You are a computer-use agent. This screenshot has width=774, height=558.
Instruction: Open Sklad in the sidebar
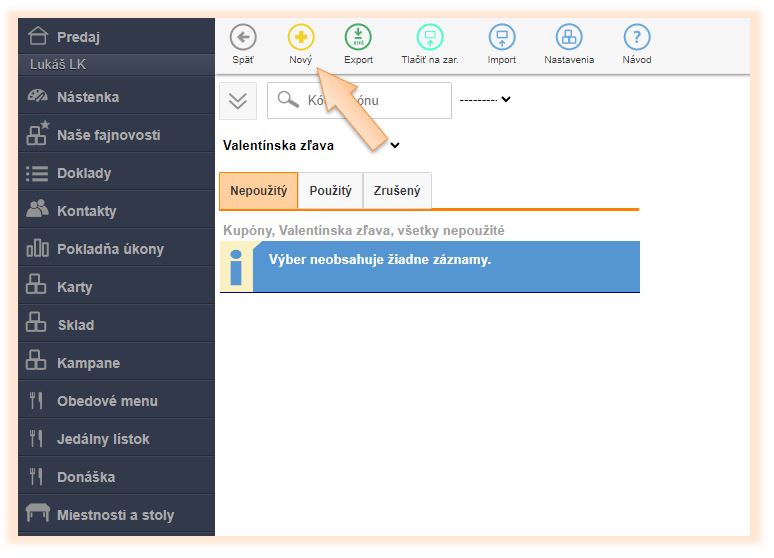[75, 325]
